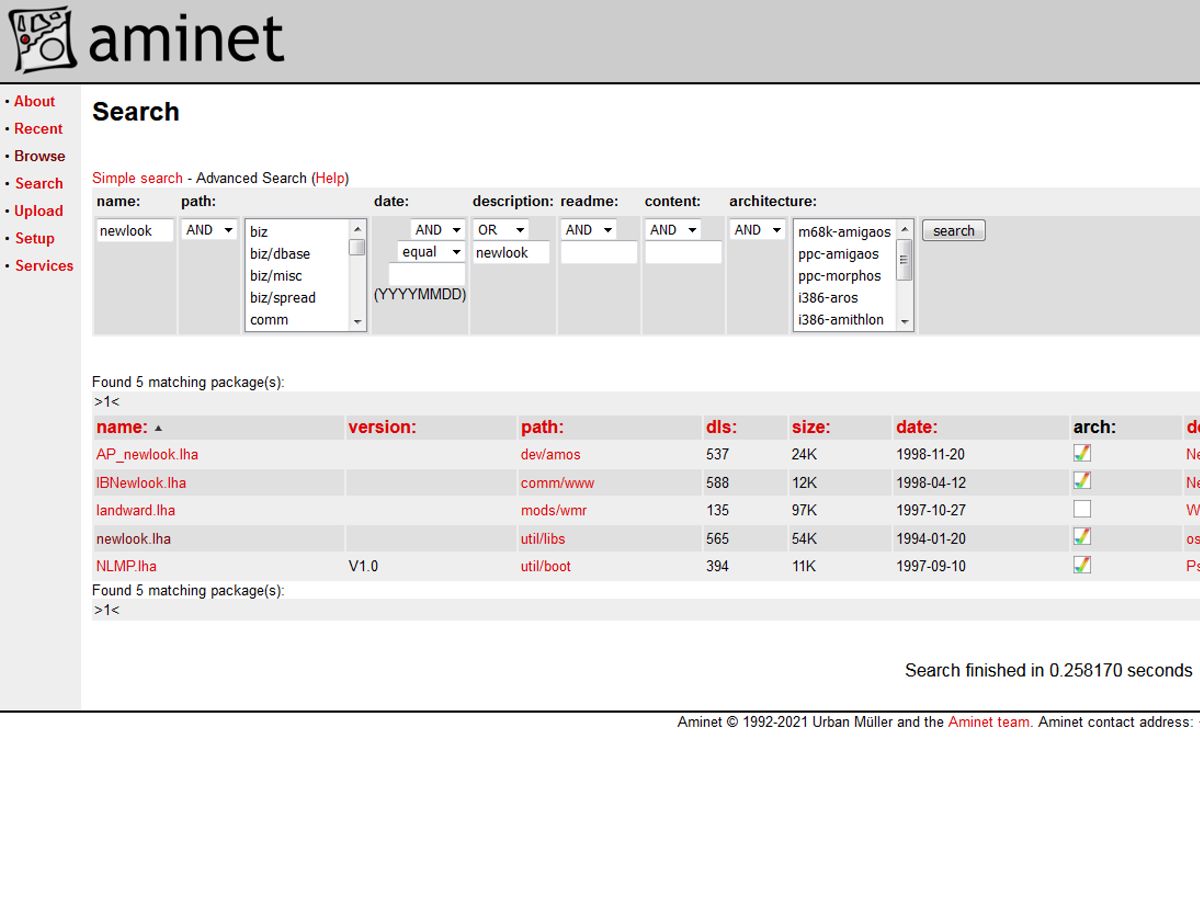Open Recent in the sidebar
1200x900 pixels.
coord(38,129)
